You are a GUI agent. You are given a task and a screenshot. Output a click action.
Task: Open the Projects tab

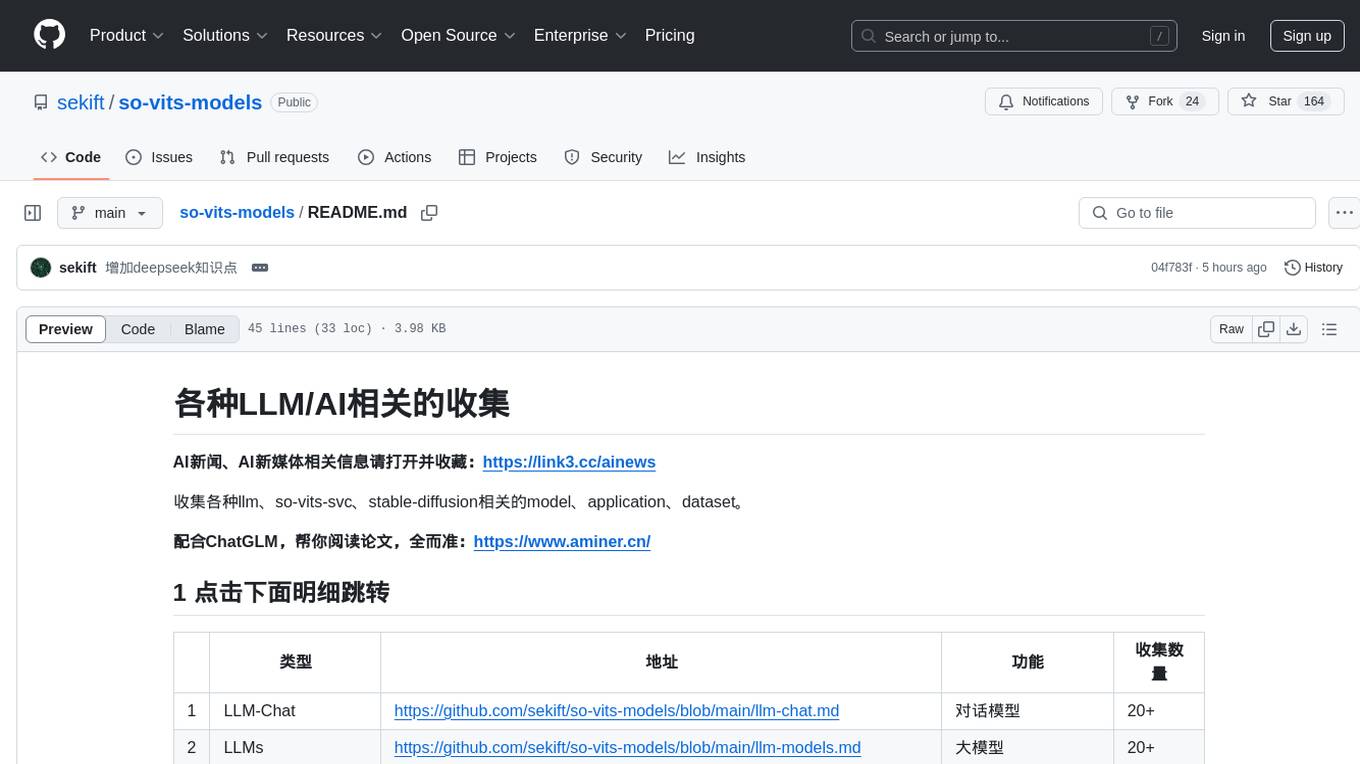click(x=498, y=157)
